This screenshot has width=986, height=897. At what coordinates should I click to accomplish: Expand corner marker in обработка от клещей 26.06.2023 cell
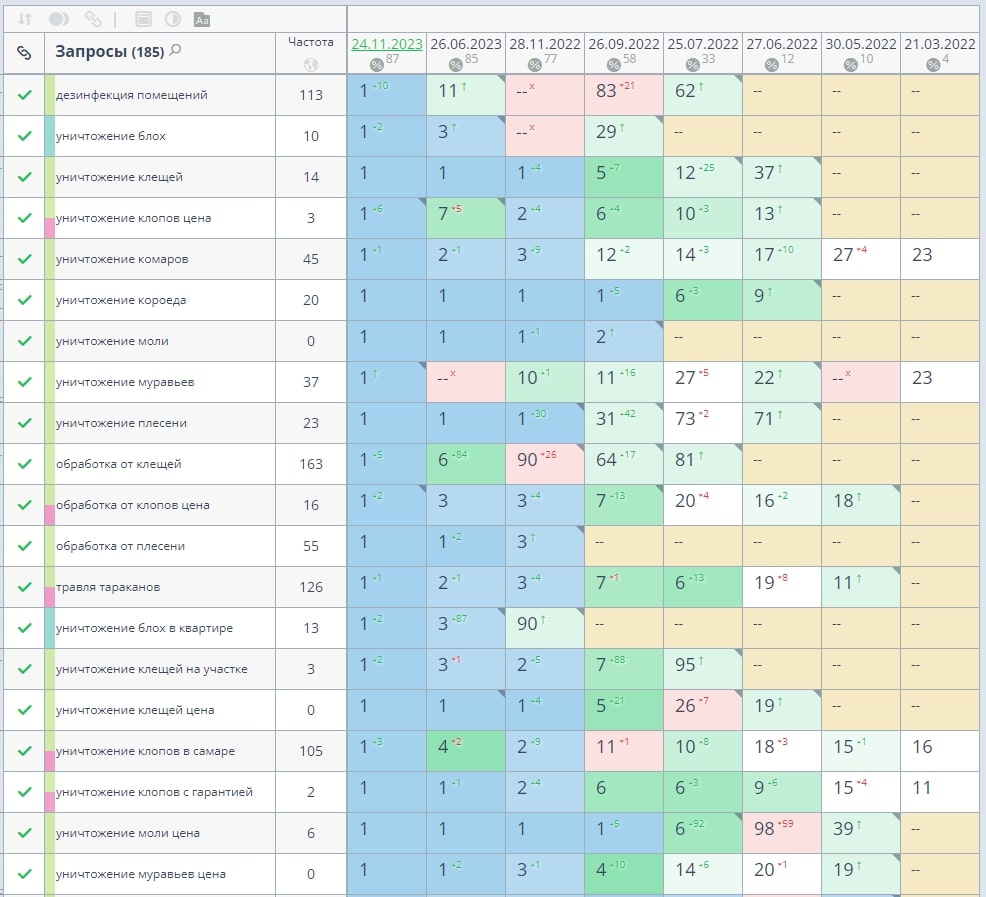tap(500, 449)
